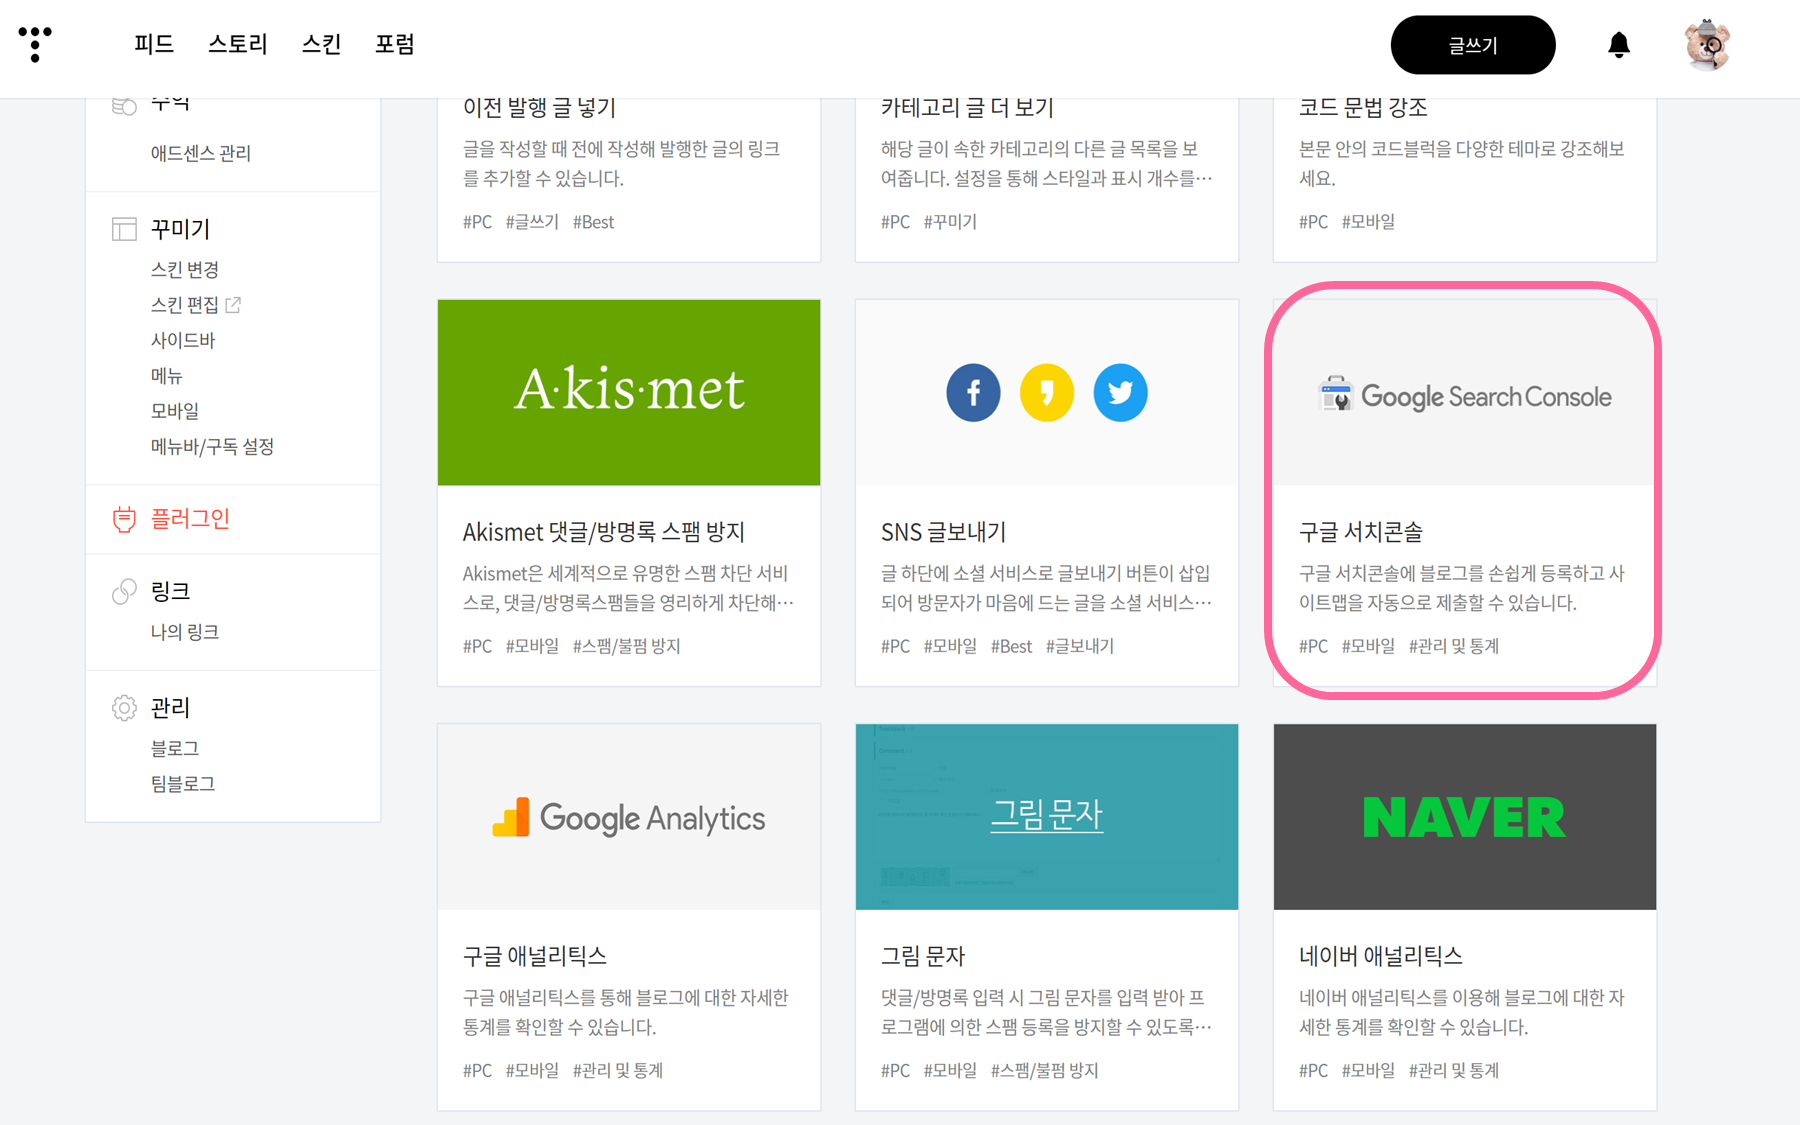Click the Twitter icon on SNS 글보내기 card
This screenshot has width=1800, height=1125.
pyautogui.click(x=1120, y=392)
